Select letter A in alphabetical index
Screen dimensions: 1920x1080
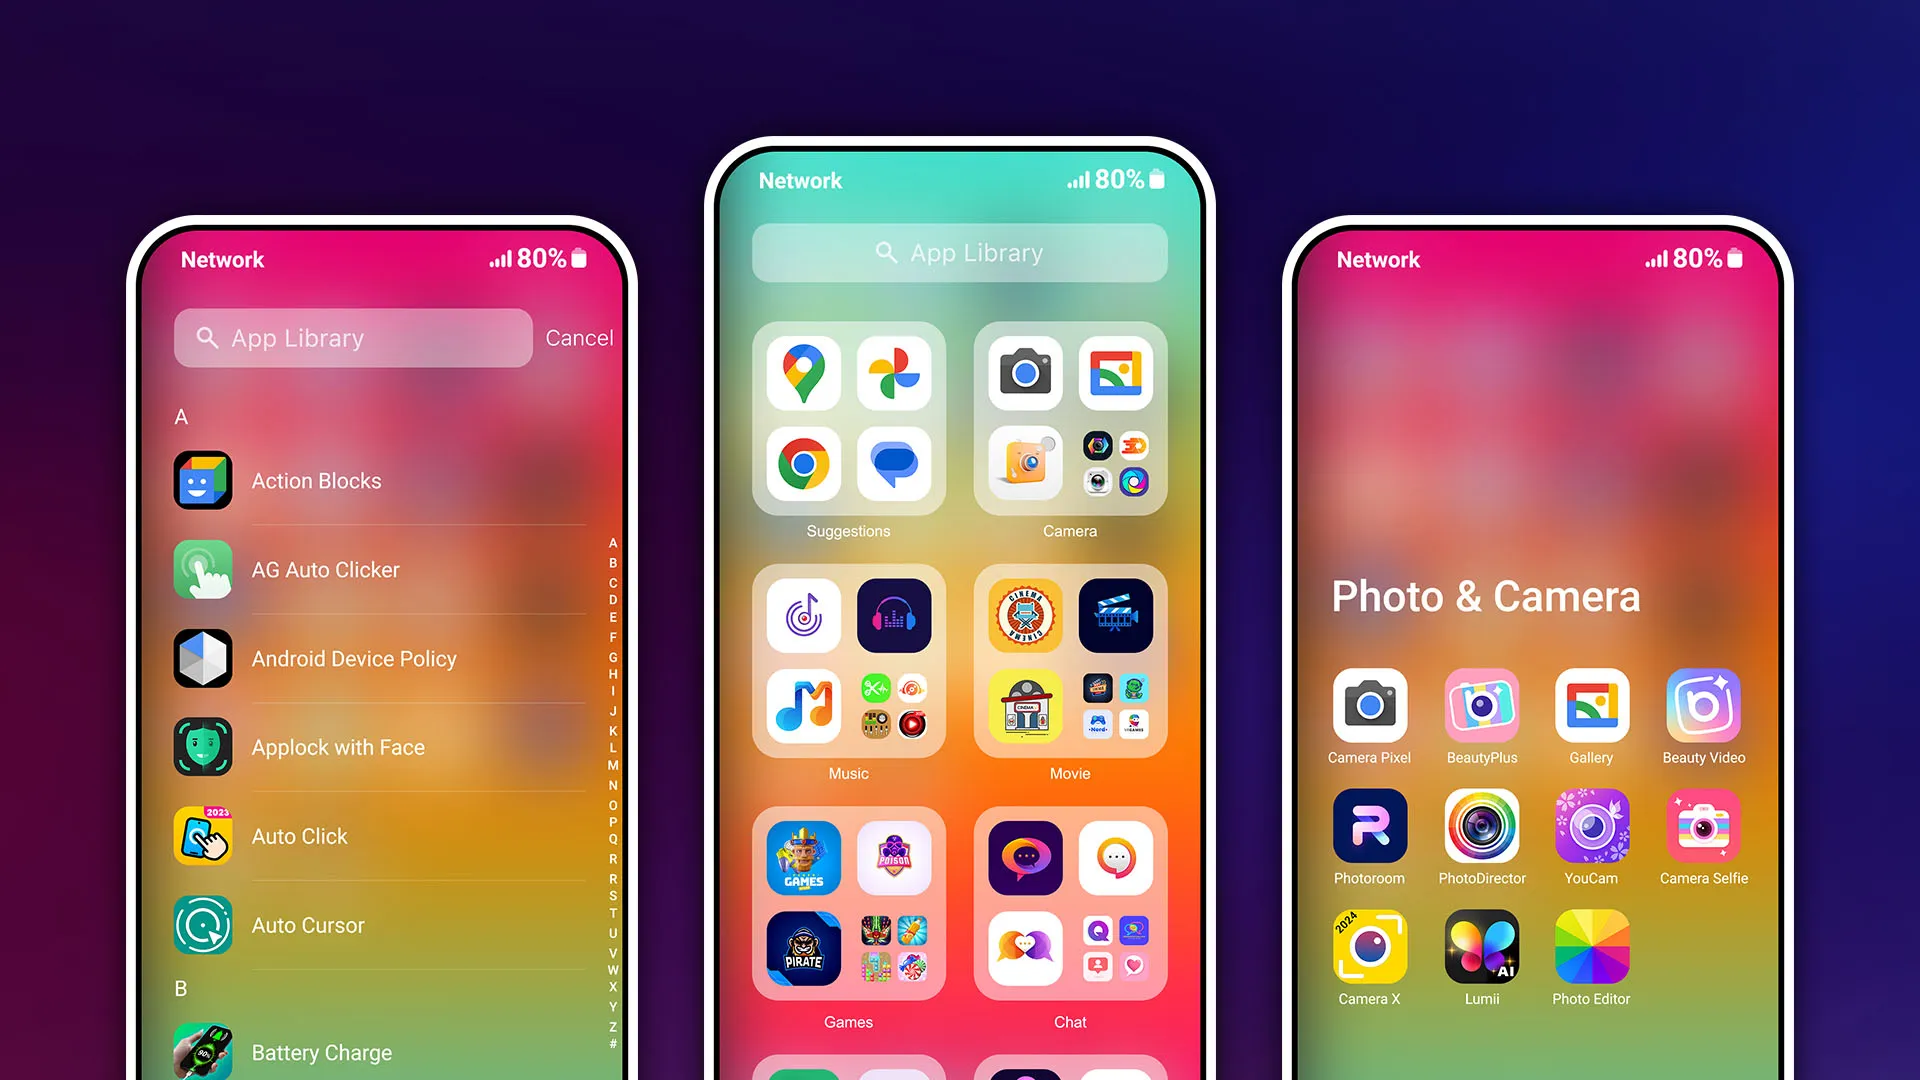pyautogui.click(x=604, y=538)
